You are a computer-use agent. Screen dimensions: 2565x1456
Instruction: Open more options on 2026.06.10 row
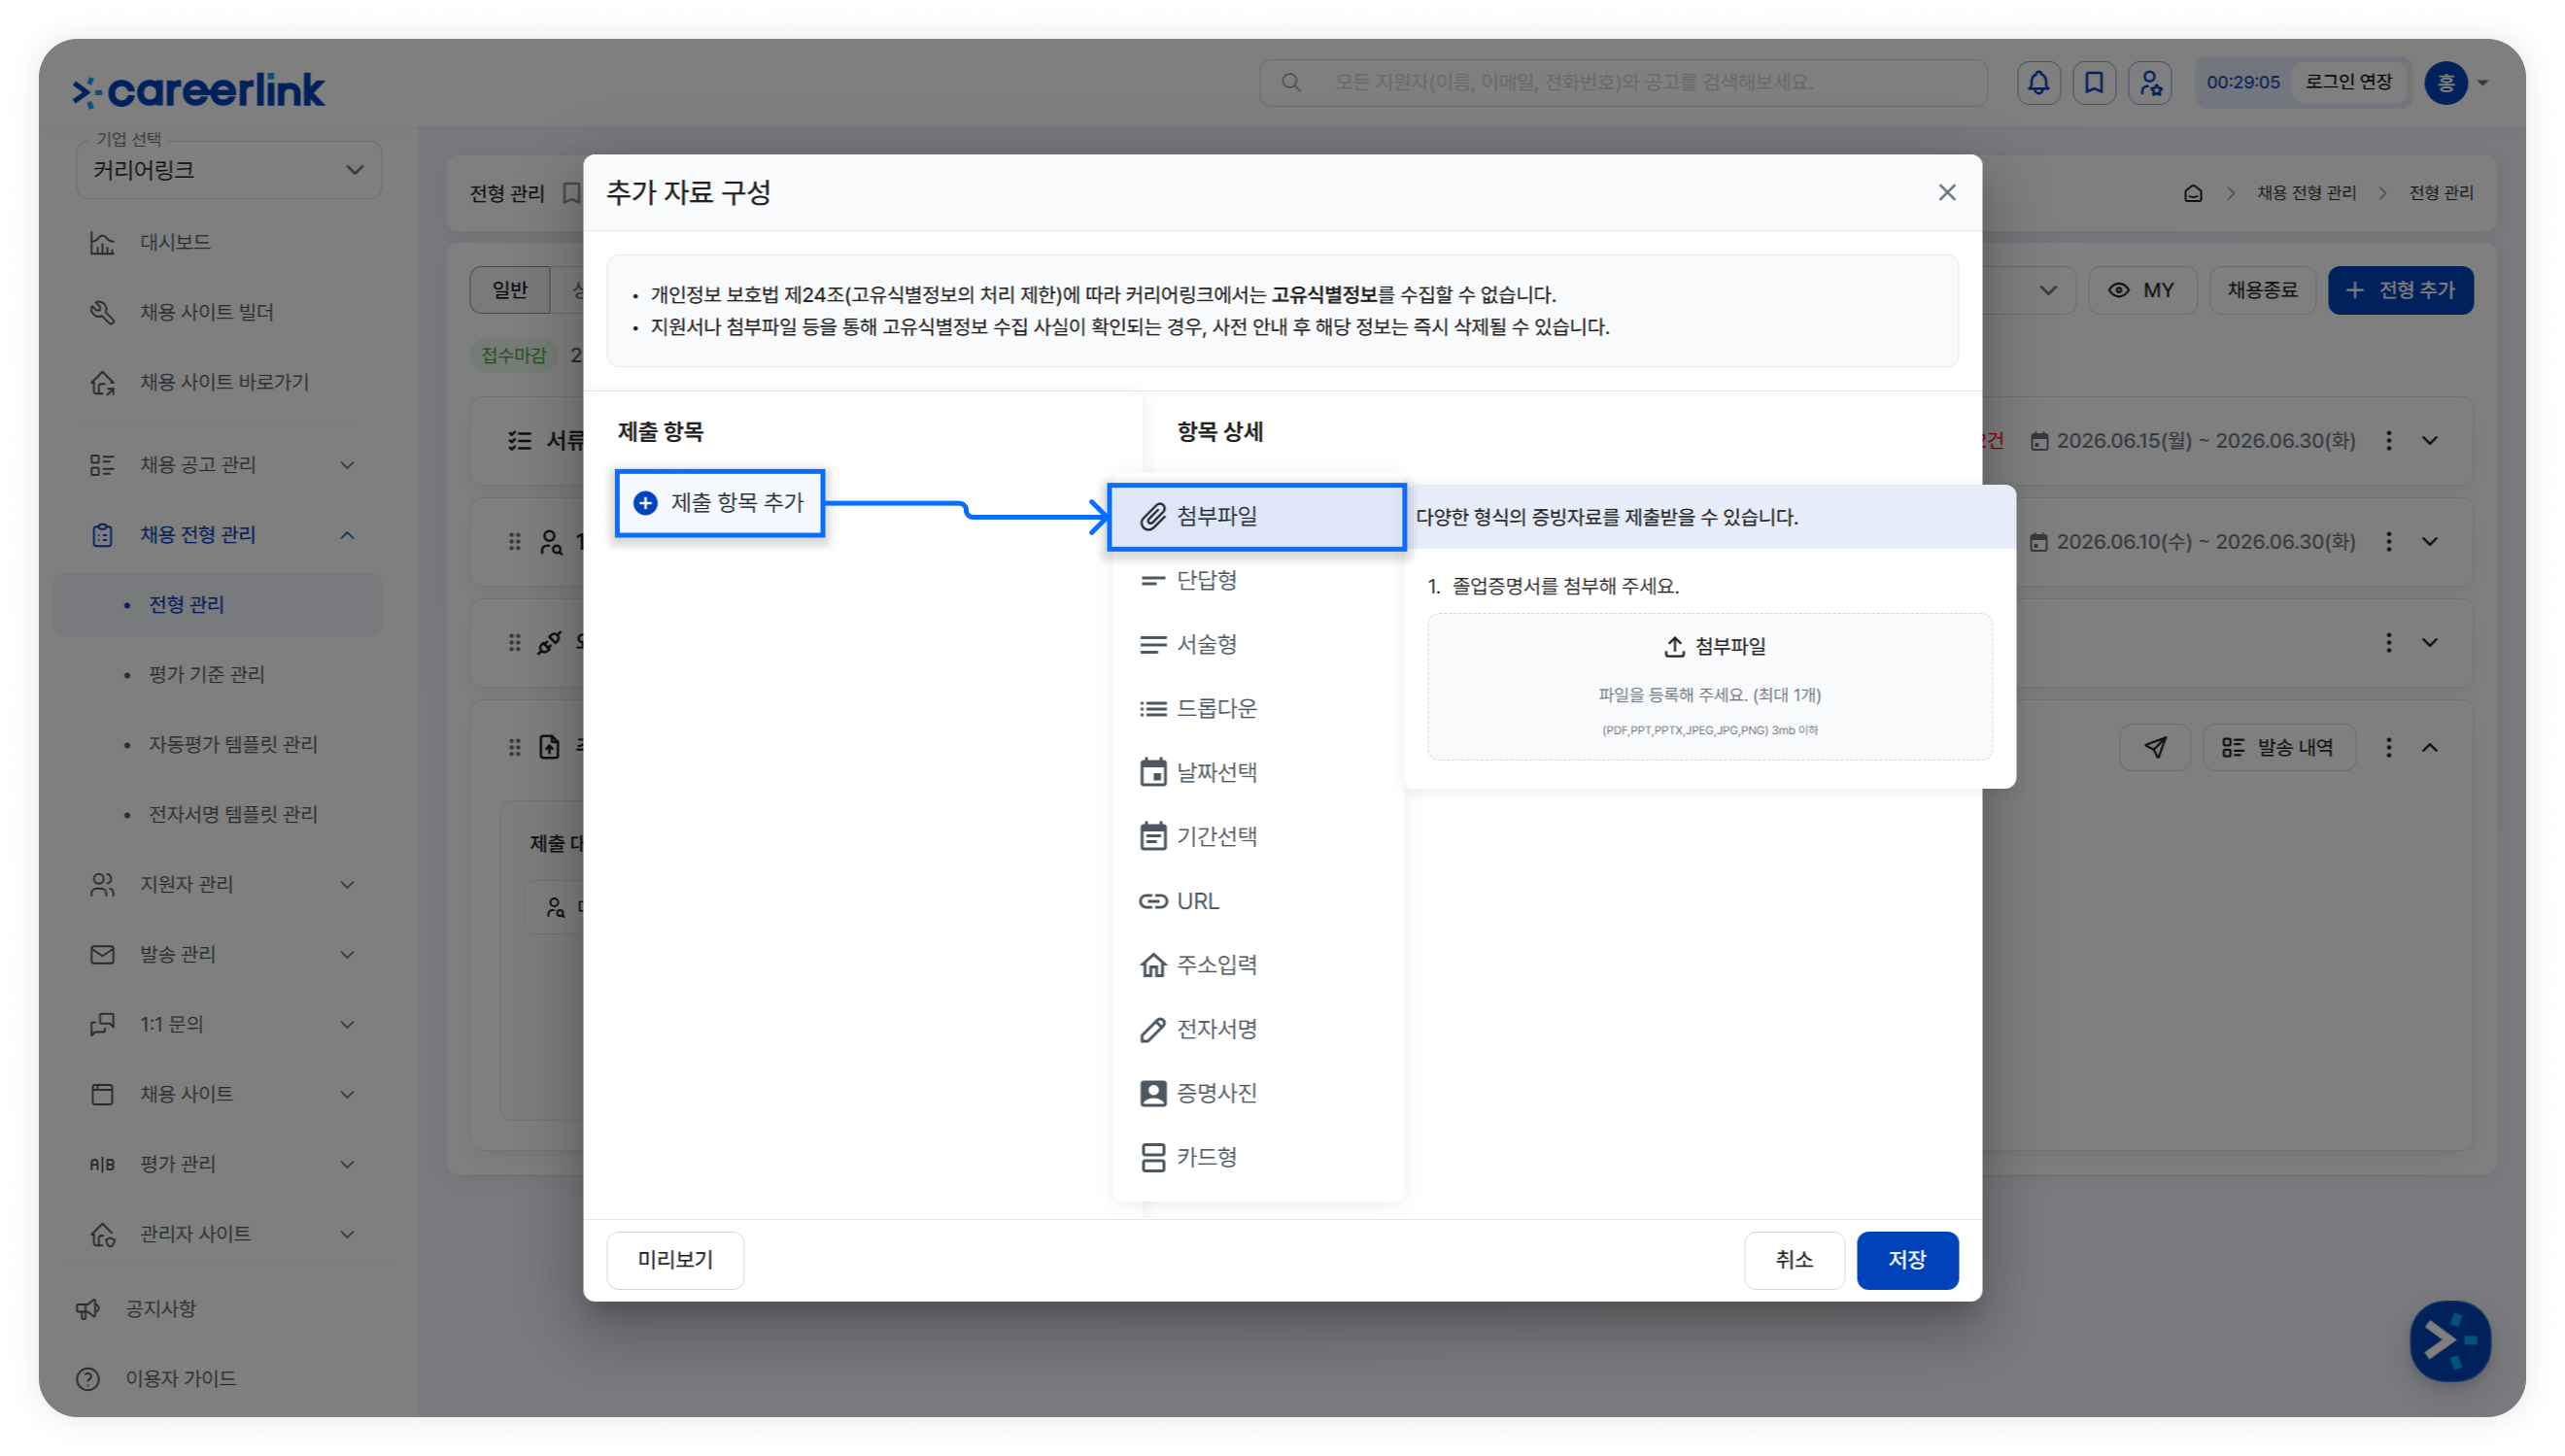[x=2388, y=542]
